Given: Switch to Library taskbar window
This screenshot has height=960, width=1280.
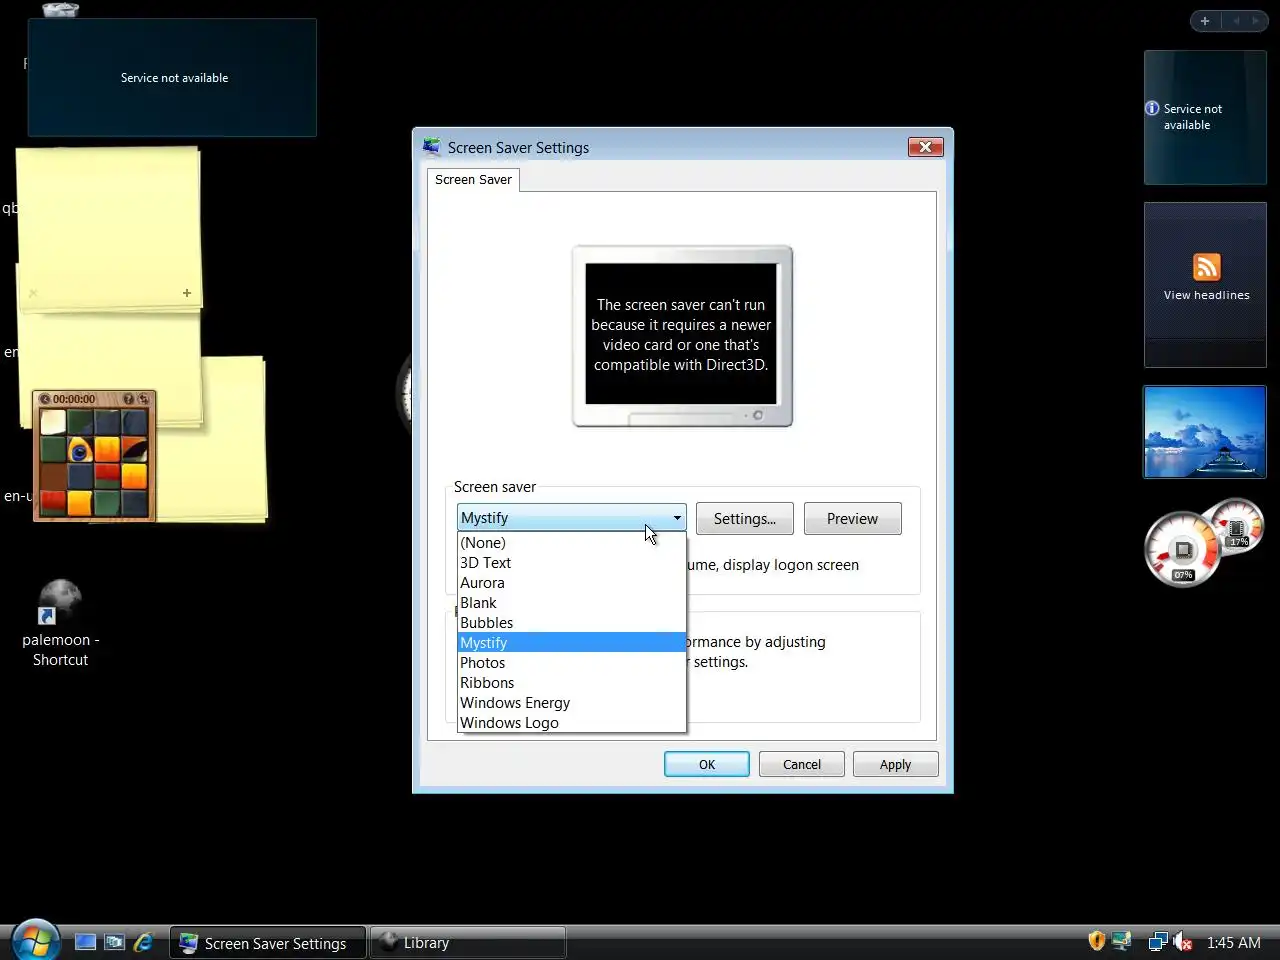Looking at the screenshot, I should [x=468, y=943].
